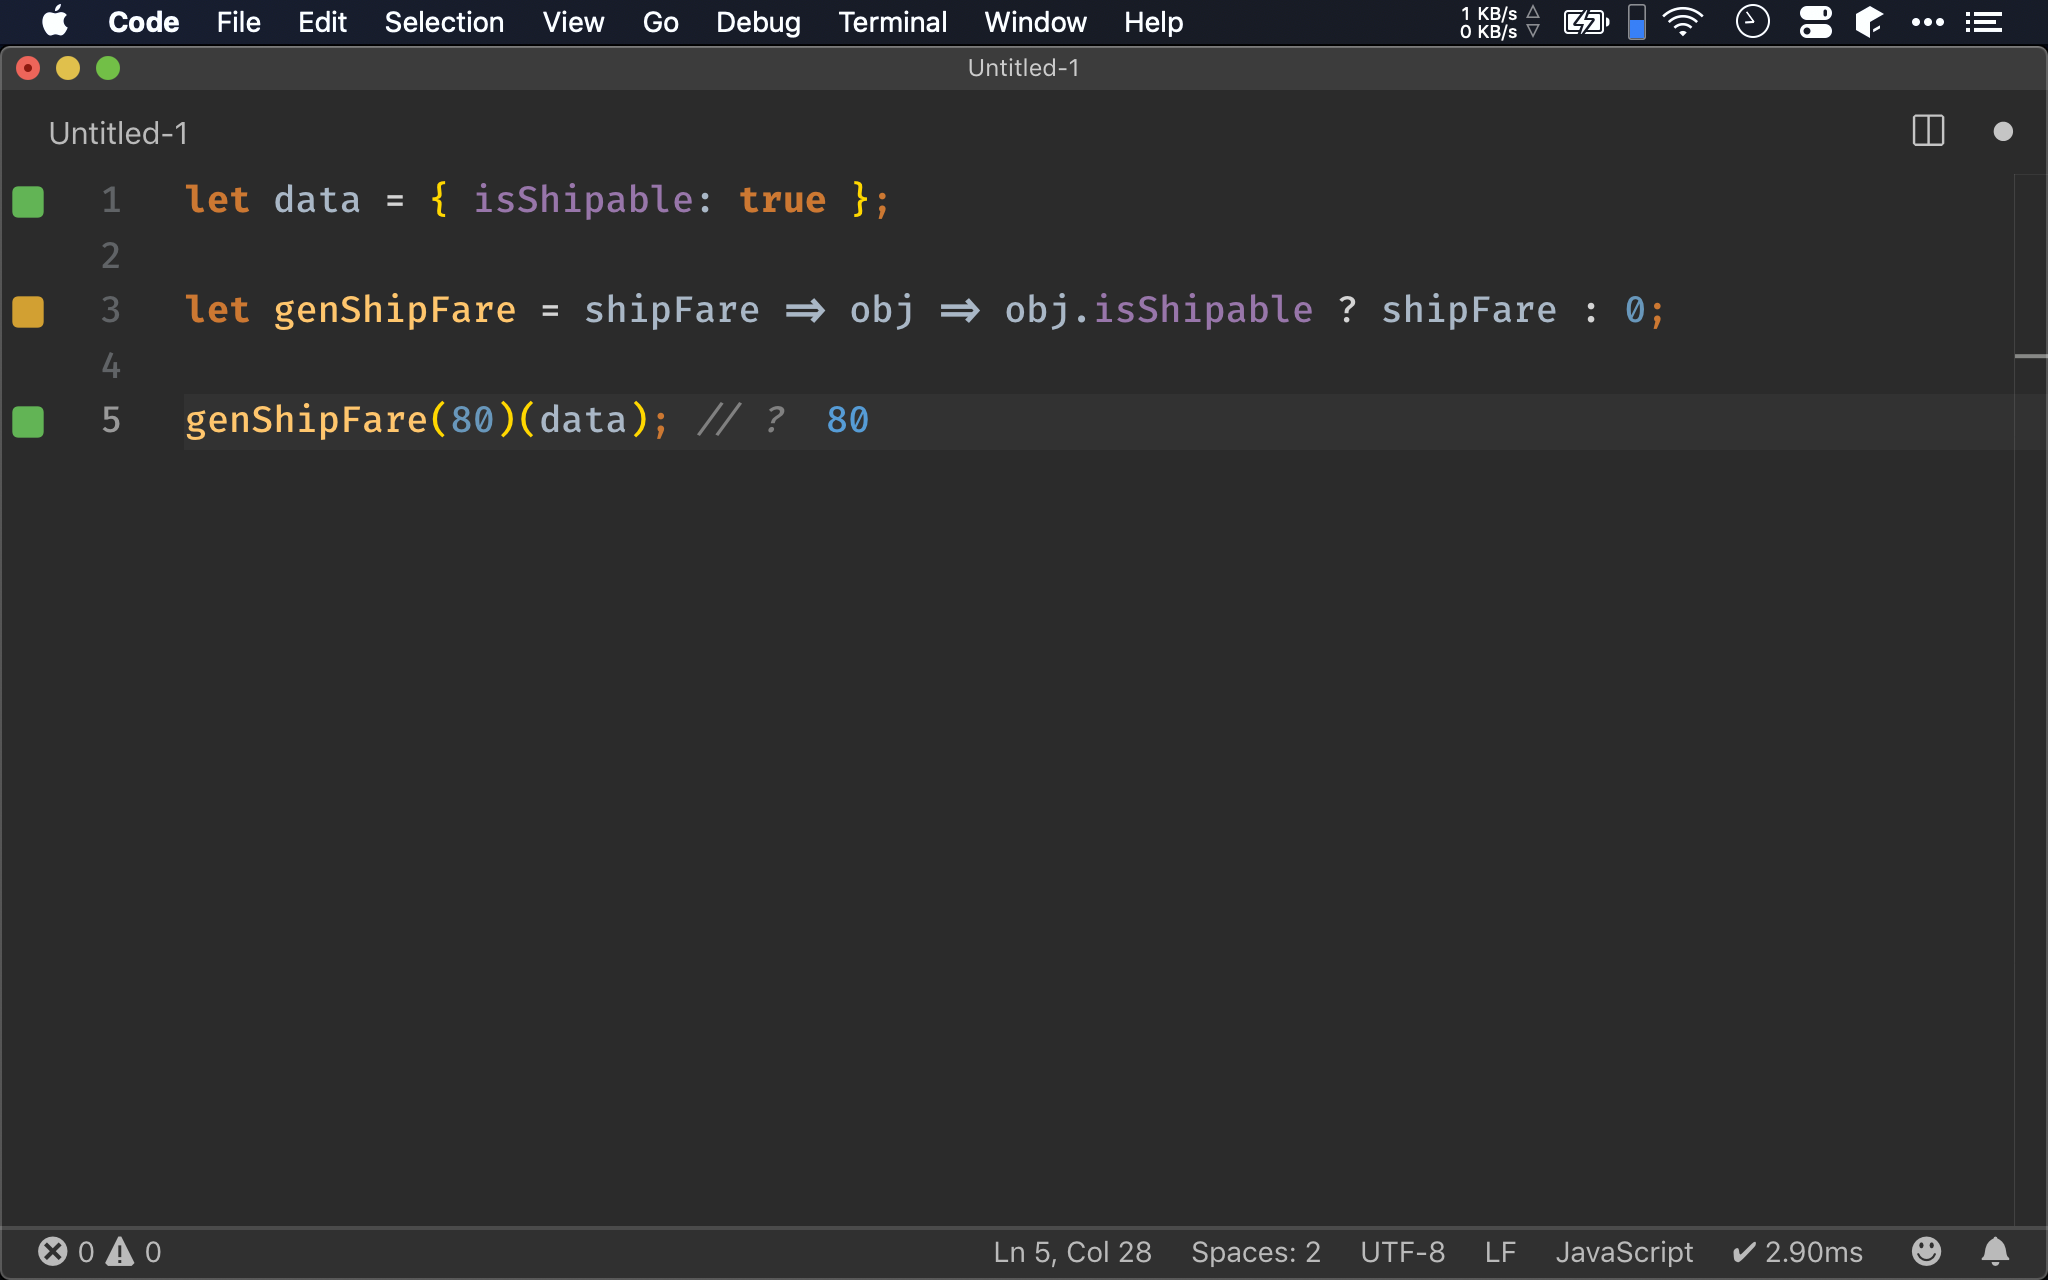
Task: Open the Edit menu
Action: point(322,22)
